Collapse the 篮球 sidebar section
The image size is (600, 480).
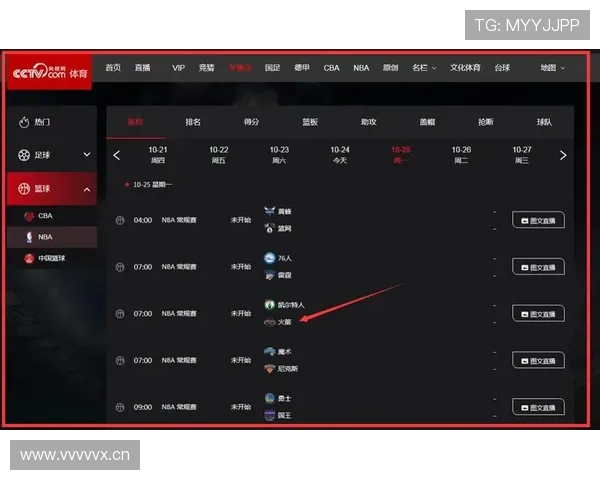pos(87,189)
